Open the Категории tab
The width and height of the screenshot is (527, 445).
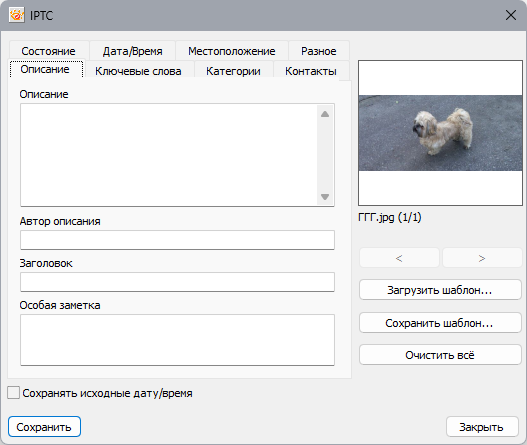click(233, 71)
